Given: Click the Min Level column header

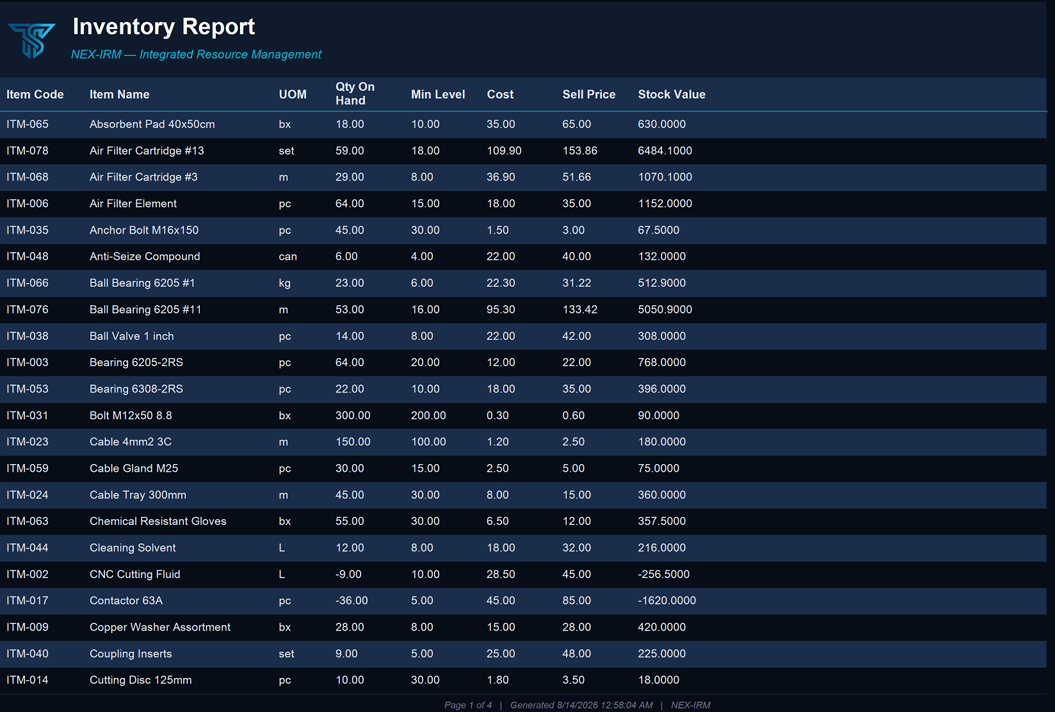Looking at the screenshot, I should pos(437,94).
